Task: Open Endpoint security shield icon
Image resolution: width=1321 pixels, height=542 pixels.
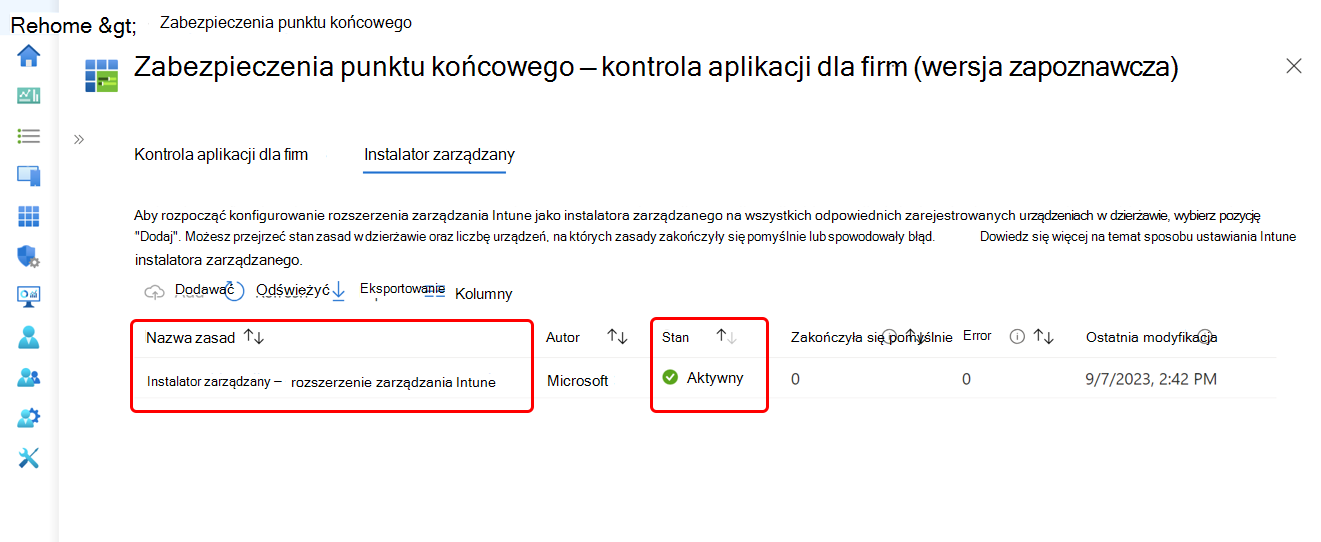Action: 29,256
